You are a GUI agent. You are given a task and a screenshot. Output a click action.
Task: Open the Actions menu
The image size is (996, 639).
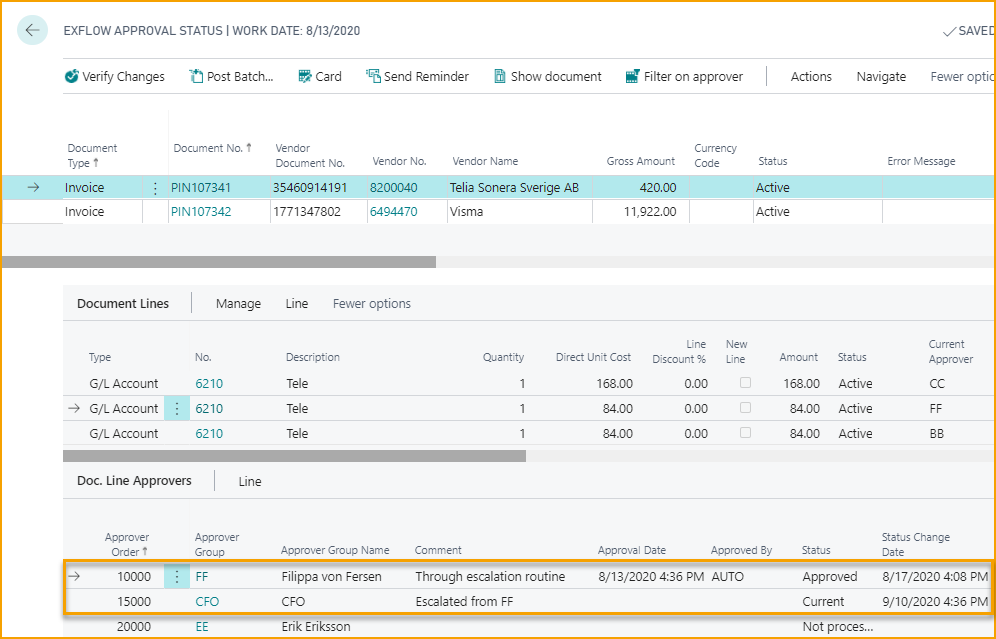pyautogui.click(x=810, y=77)
